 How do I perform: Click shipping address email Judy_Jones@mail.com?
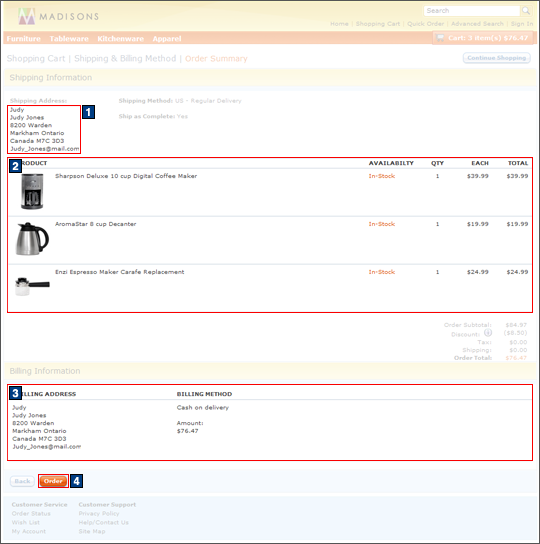coord(44,148)
